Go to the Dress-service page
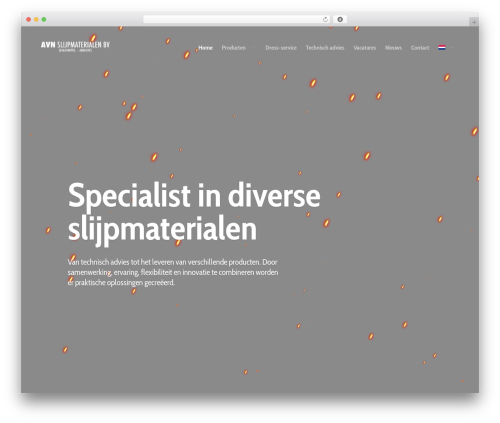Screen dimensions: 500x423 (281, 48)
